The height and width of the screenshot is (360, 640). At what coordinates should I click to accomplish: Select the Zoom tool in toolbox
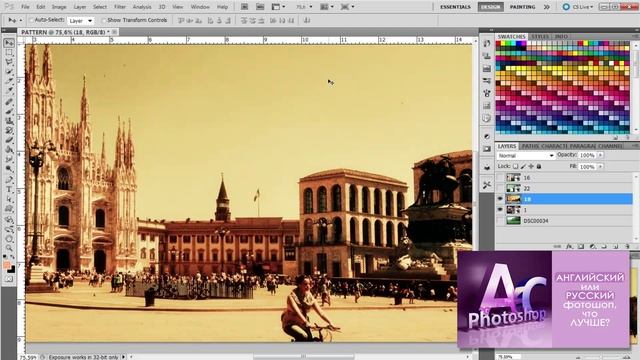point(9,248)
